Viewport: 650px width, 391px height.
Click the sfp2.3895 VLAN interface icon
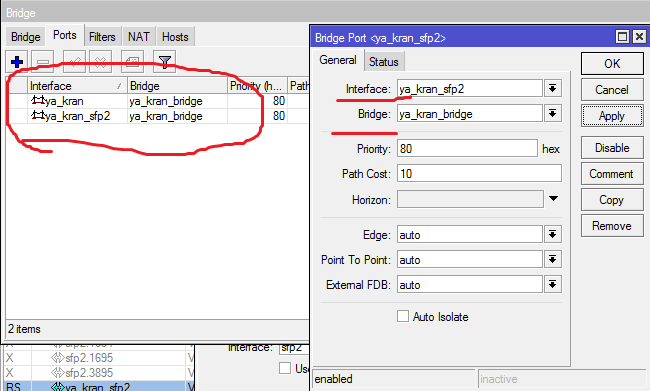[58, 372]
